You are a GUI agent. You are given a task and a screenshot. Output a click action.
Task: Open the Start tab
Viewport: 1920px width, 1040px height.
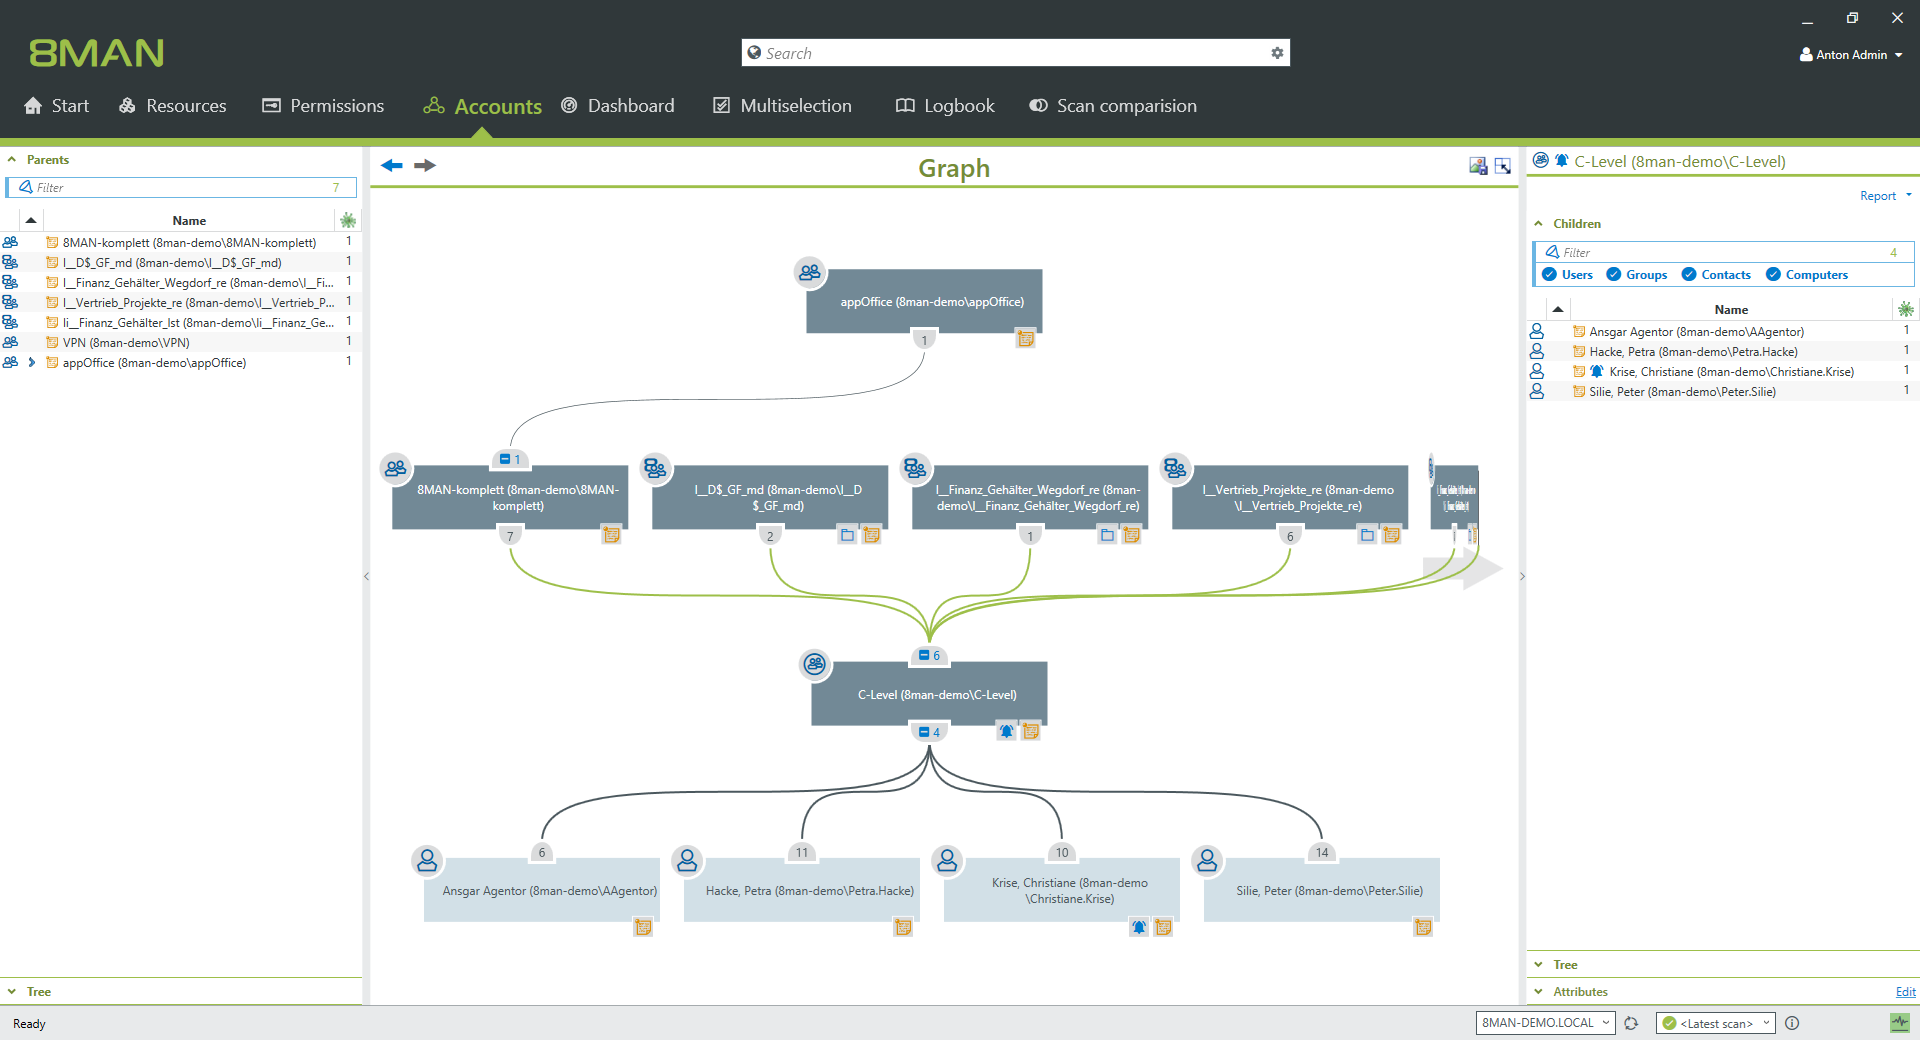[57, 106]
